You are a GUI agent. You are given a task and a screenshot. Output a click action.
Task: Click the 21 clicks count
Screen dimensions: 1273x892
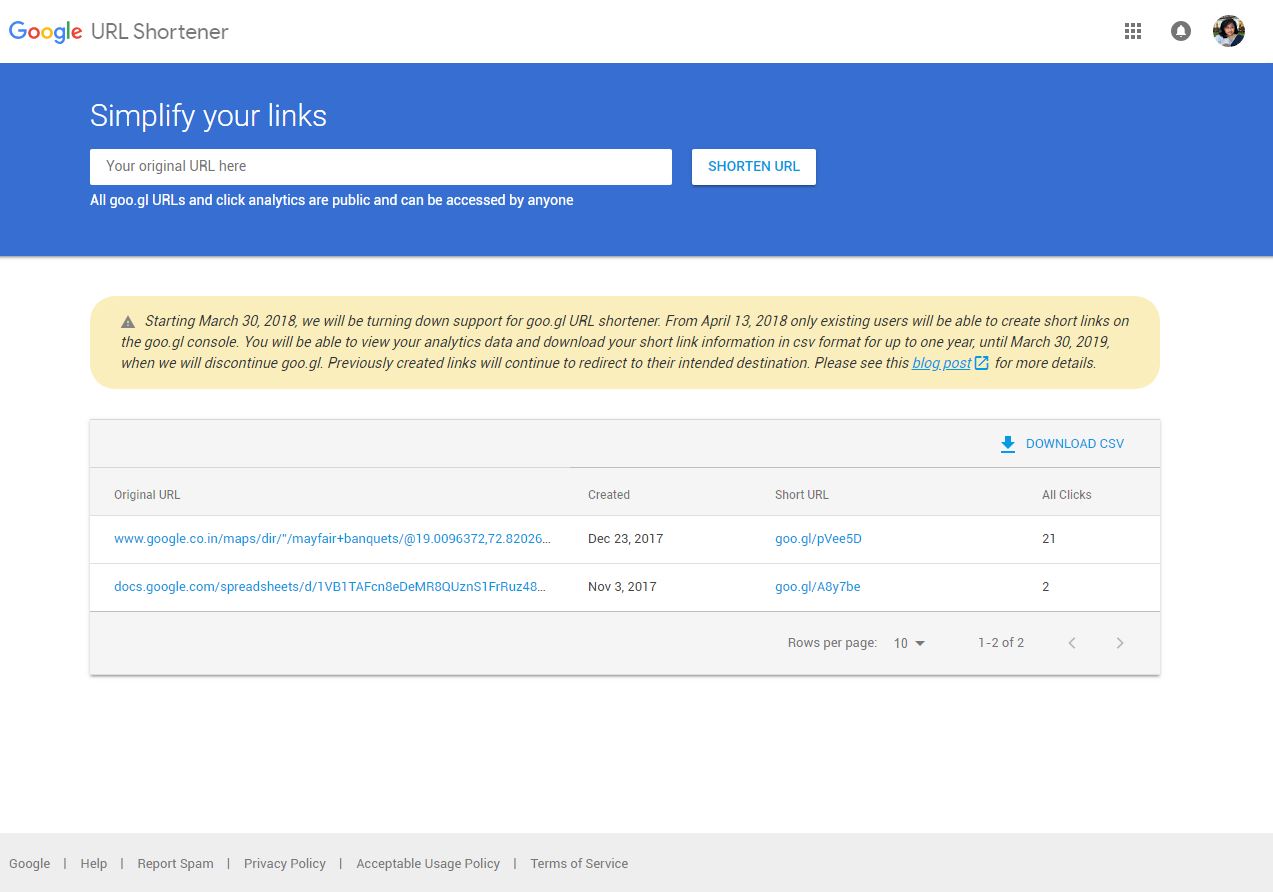(1049, 539)
